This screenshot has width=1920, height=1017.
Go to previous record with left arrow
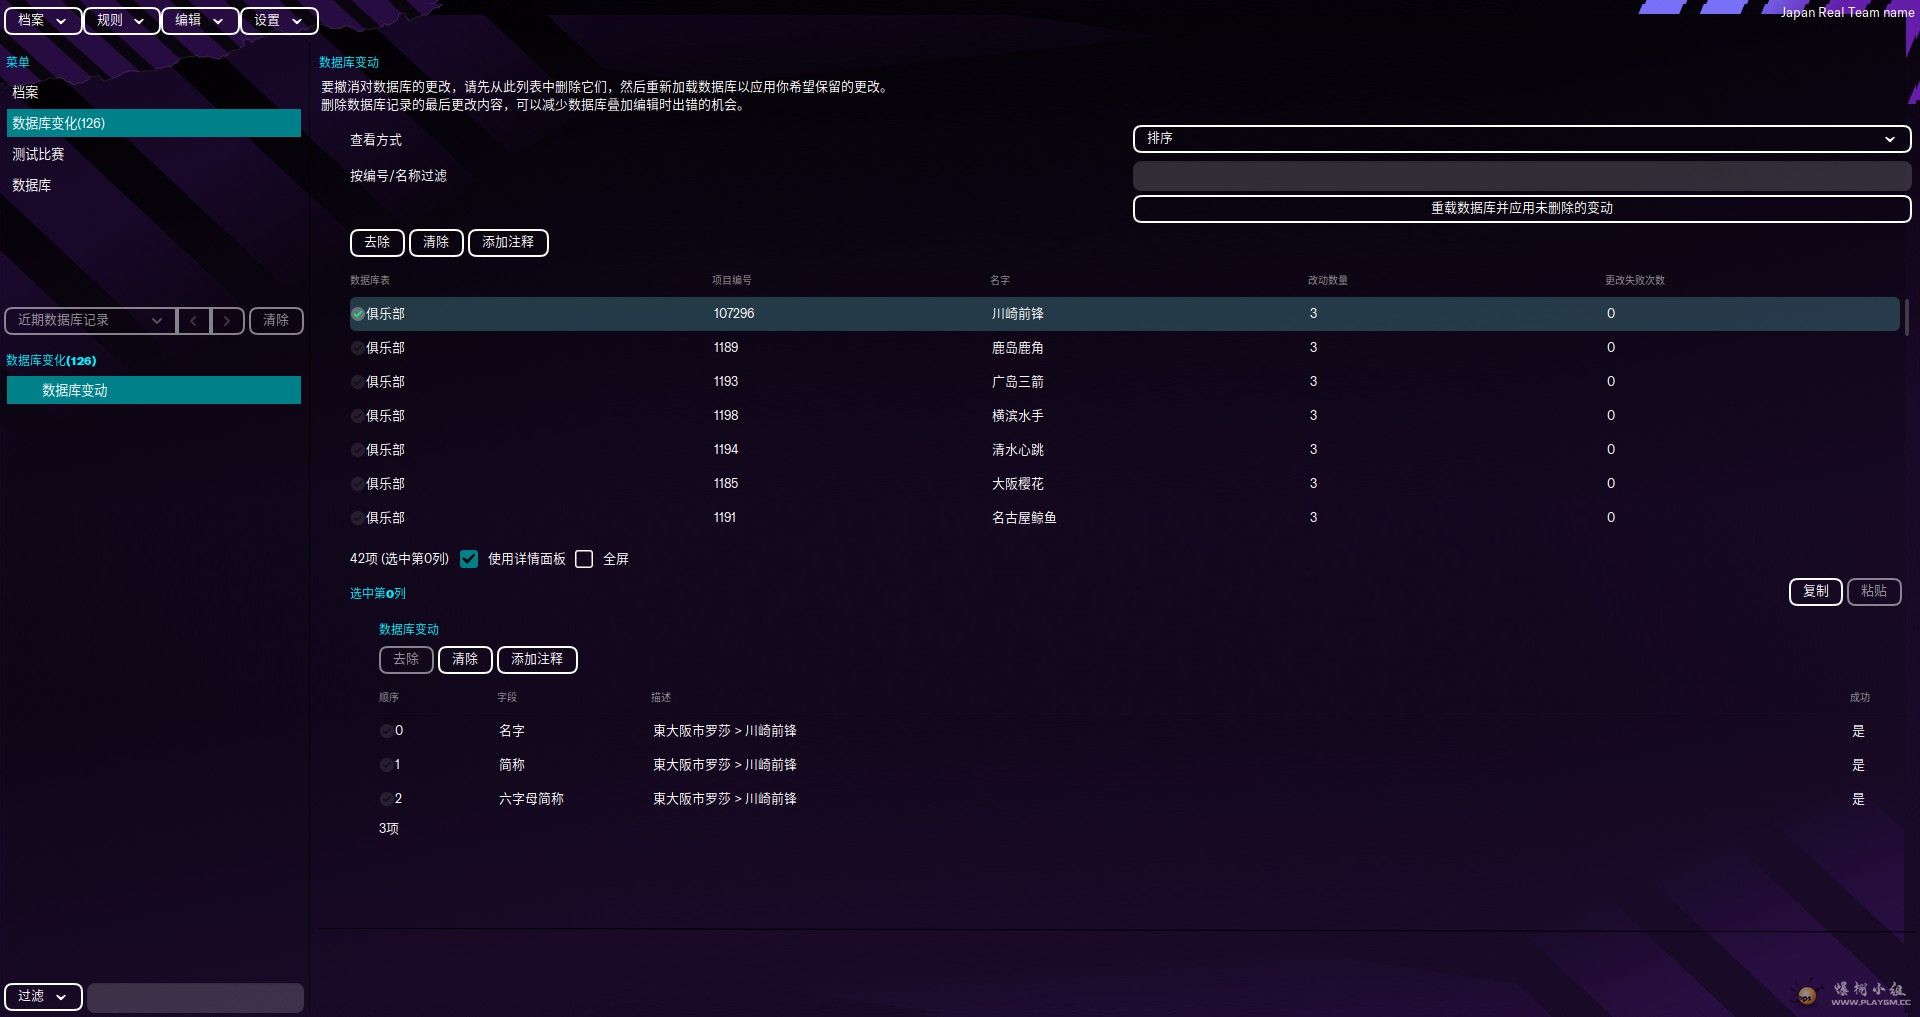(194, 320)
